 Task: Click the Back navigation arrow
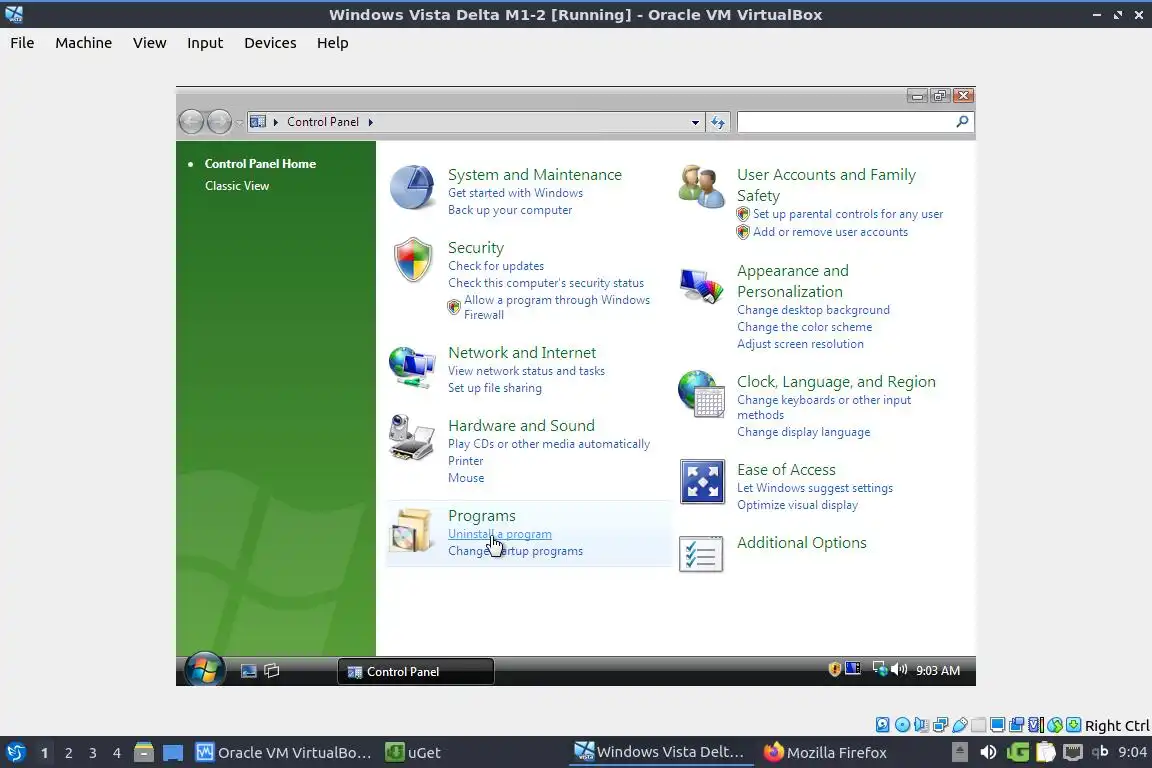coord(191,121)
